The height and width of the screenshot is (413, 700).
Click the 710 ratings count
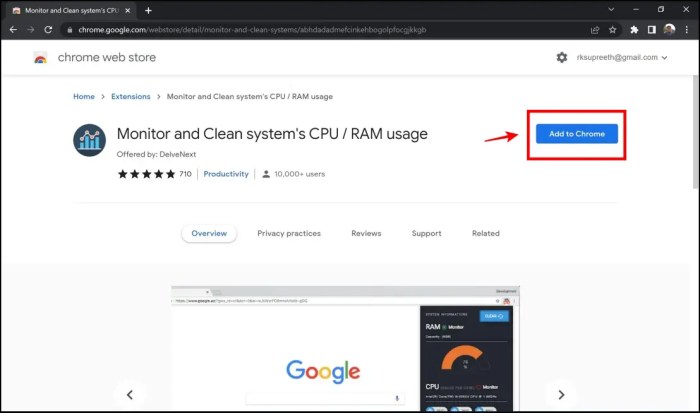[x=185, y=174]
